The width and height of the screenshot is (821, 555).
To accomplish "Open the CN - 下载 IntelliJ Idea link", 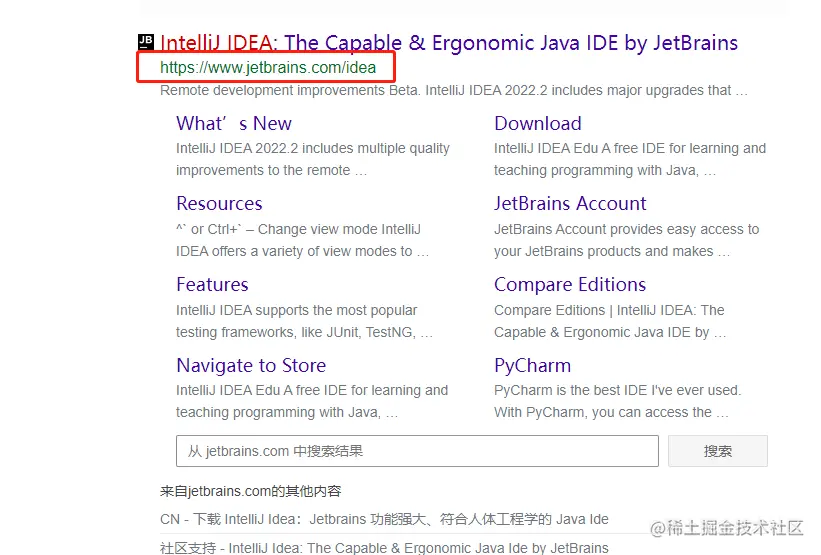I will [384, 519].
